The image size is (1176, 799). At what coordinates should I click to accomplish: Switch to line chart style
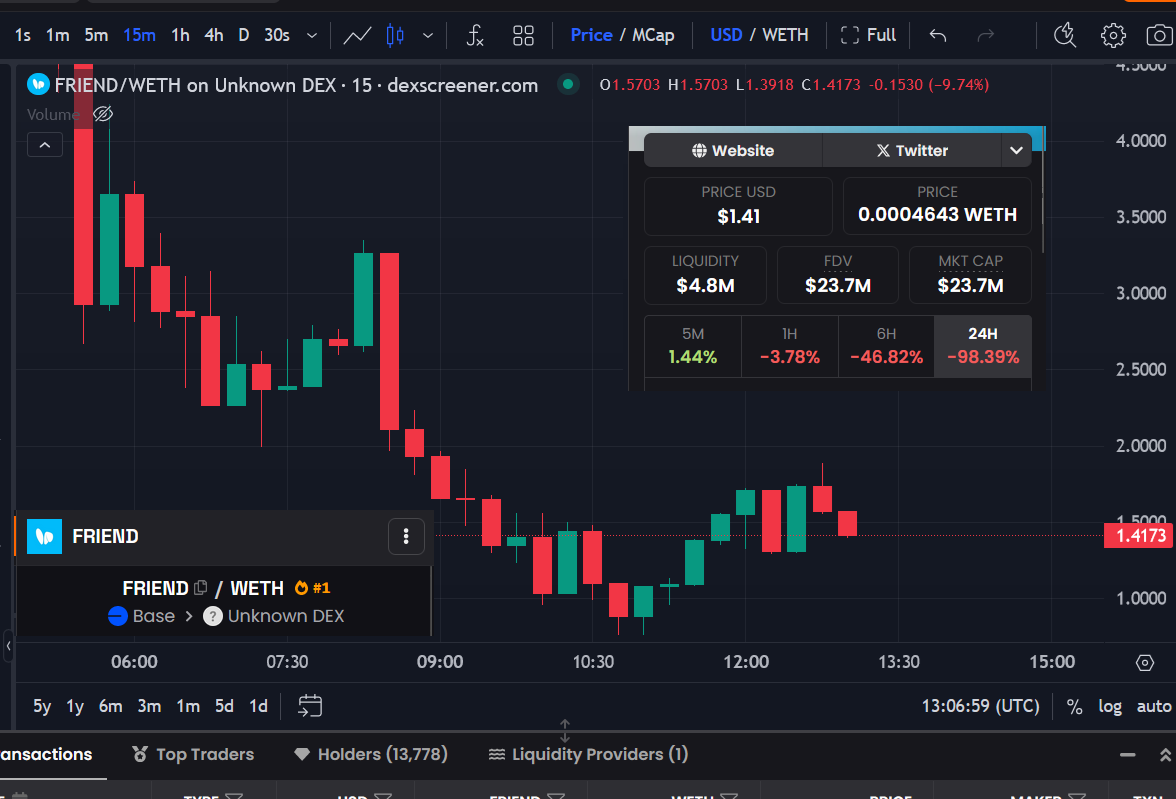coord(357,35)
